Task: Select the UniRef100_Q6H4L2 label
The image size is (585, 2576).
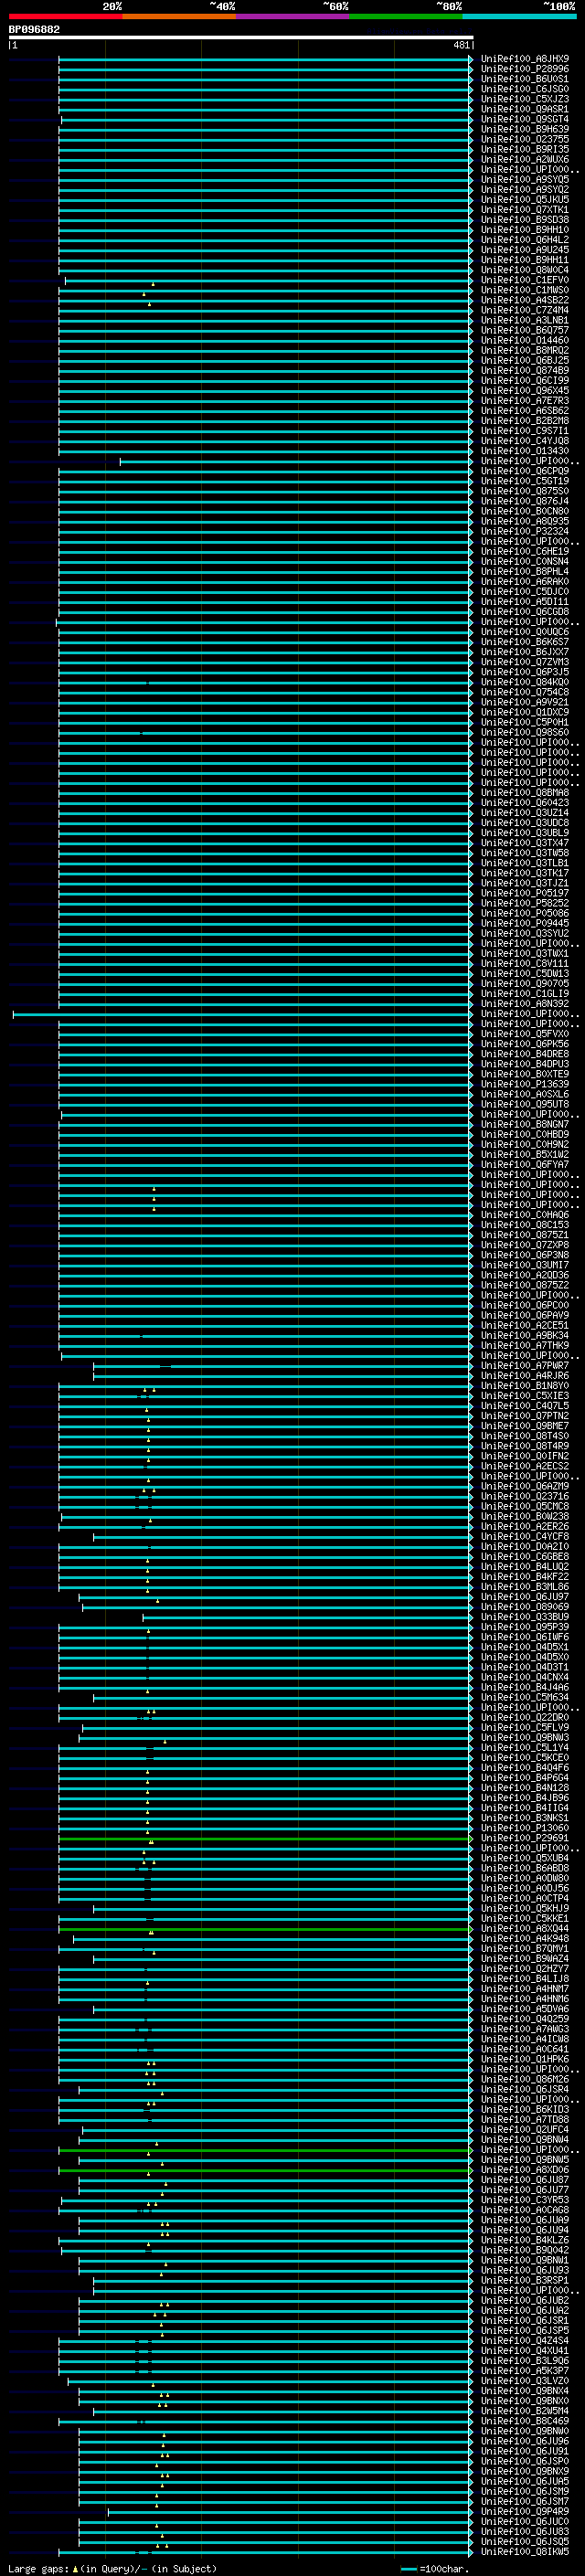Action: (x=525, y=239)
